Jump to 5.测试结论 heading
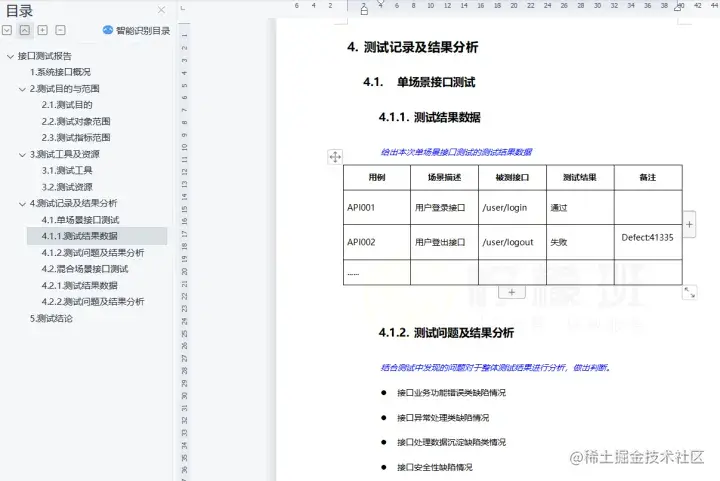Screen dimensions: 720x481 (x=51, y=318)
